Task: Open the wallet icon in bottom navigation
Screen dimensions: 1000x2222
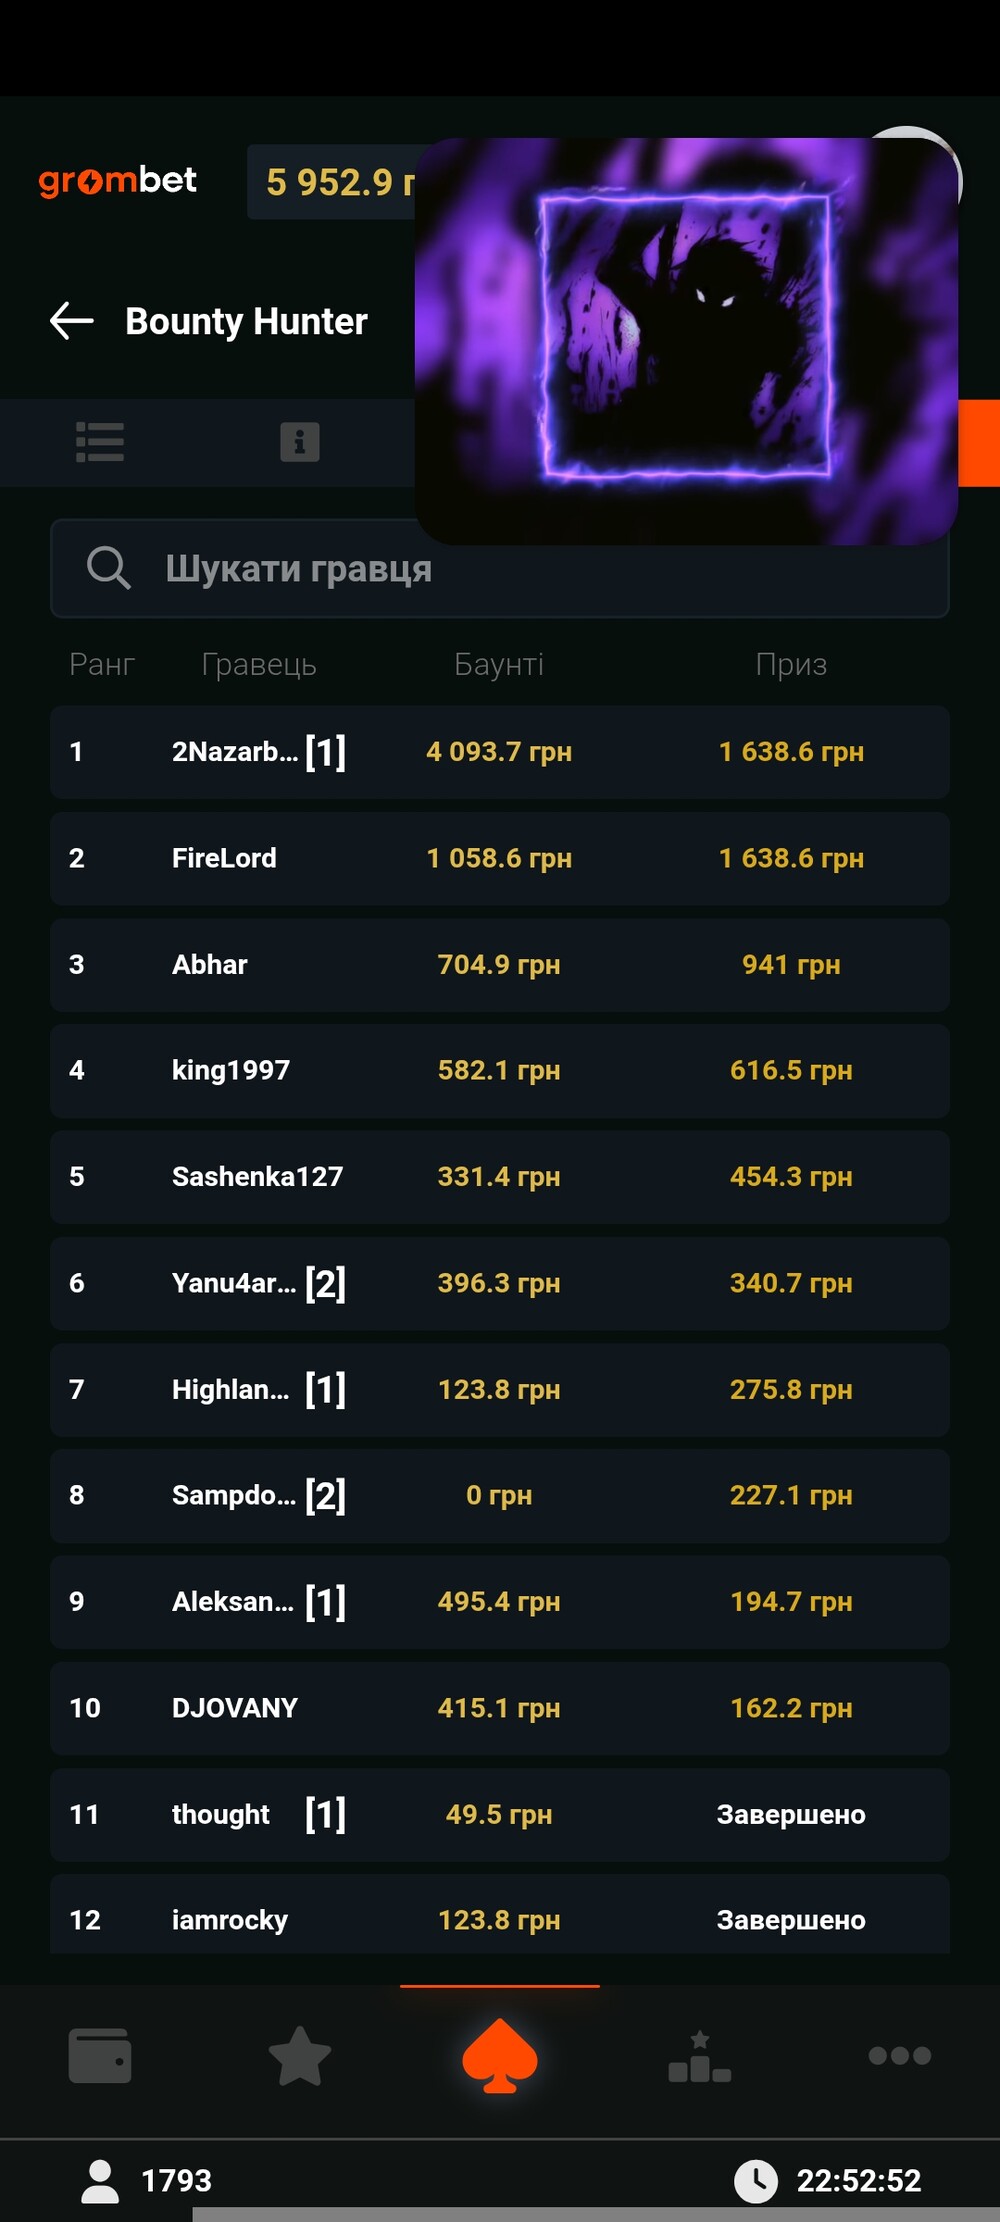Action: pyautogui.click(x=100, y=2055)
